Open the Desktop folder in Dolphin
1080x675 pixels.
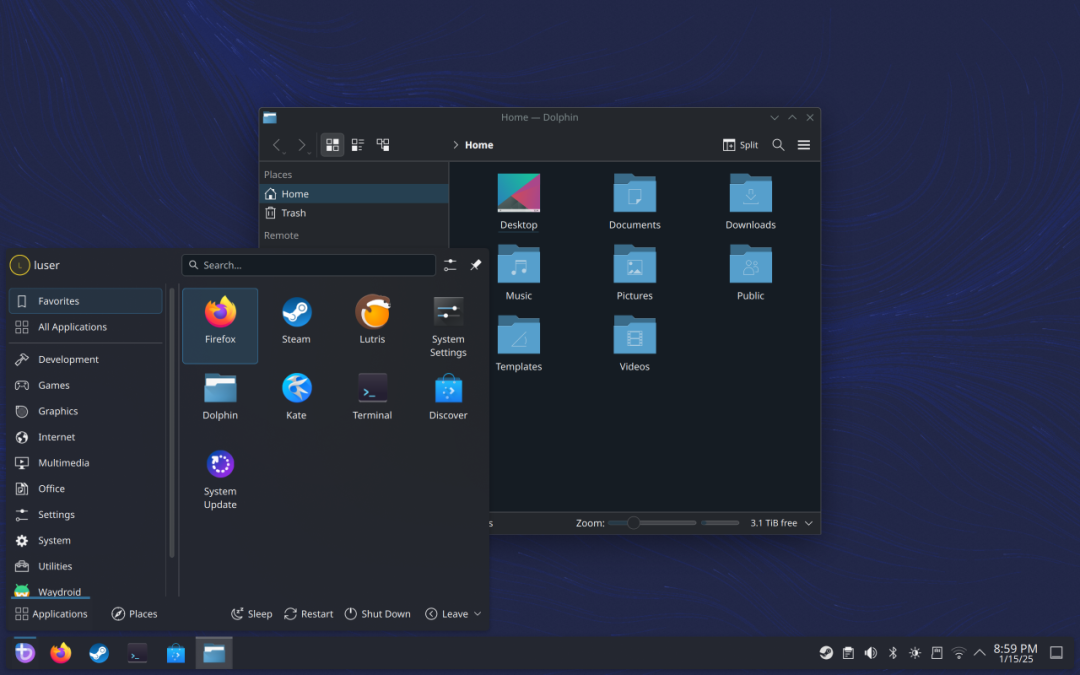(519, 202)
